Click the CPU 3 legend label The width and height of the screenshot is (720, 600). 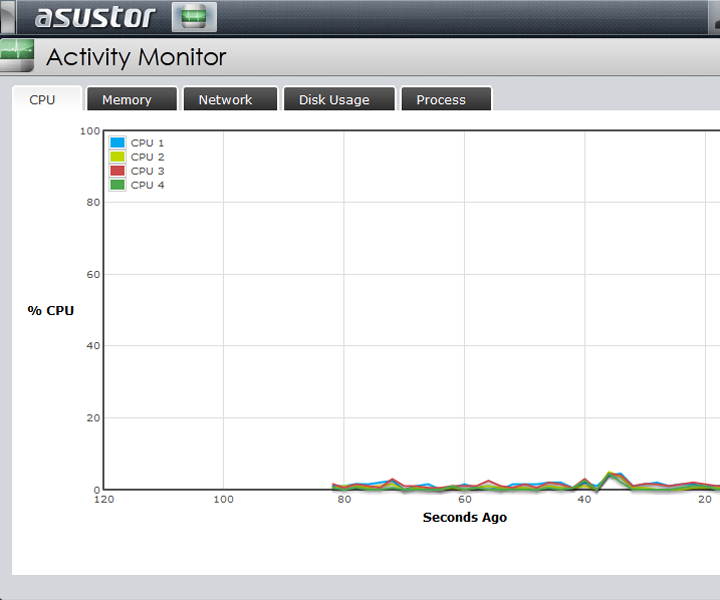147,171
